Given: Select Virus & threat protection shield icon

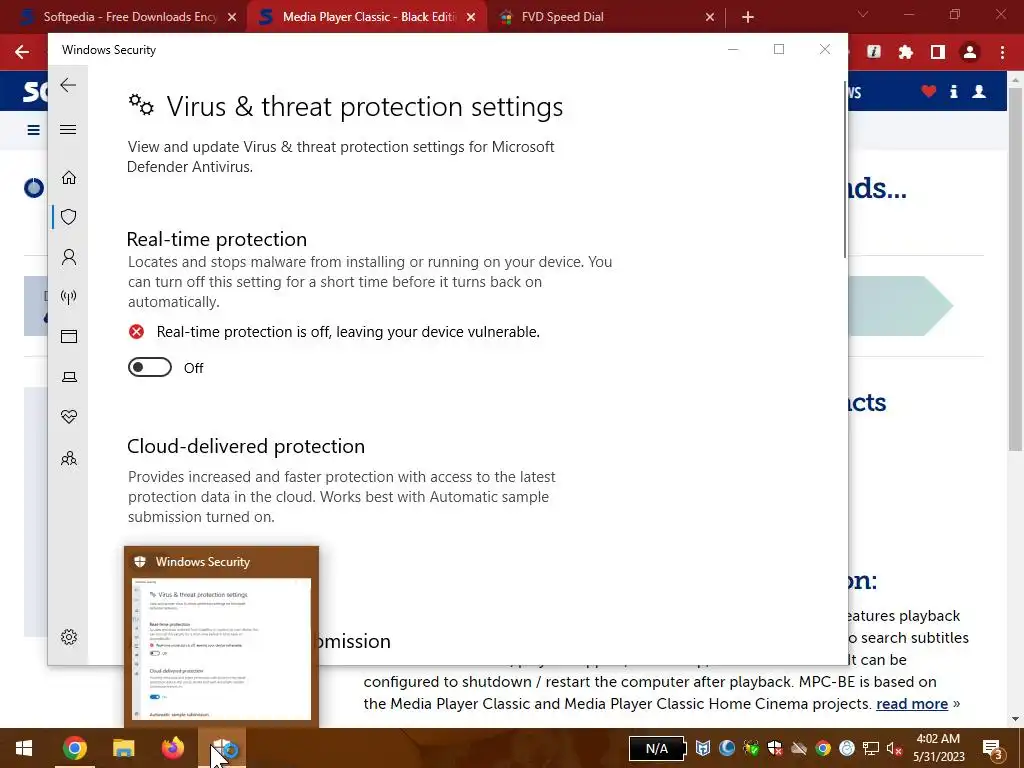Looking at the screenshot, I should (x=69, y=217).
